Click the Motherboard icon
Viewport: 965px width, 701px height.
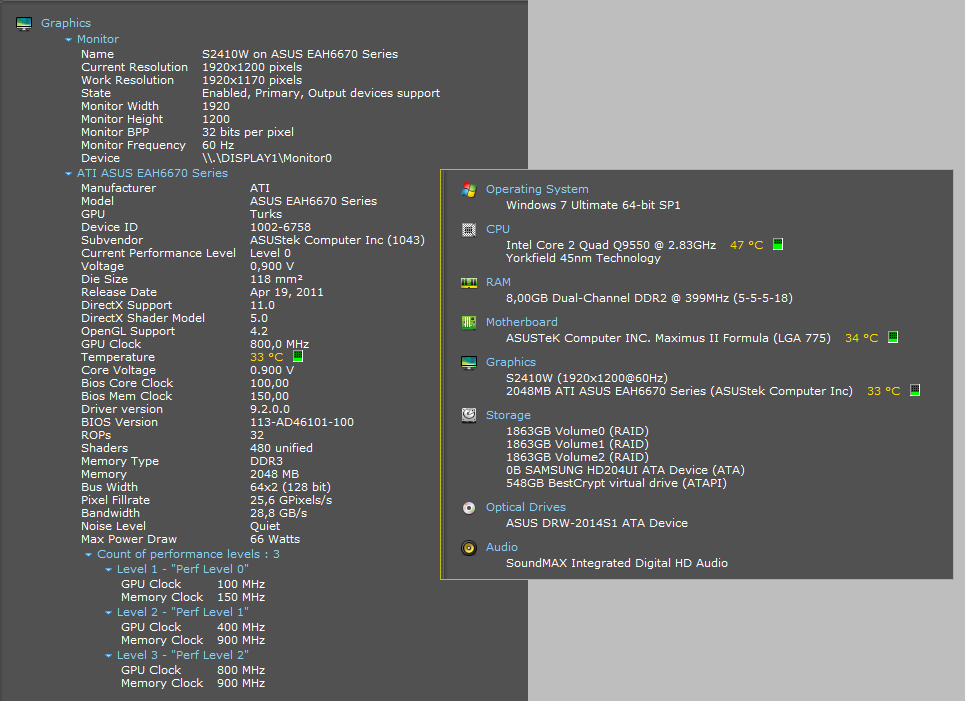pos(468,322)
